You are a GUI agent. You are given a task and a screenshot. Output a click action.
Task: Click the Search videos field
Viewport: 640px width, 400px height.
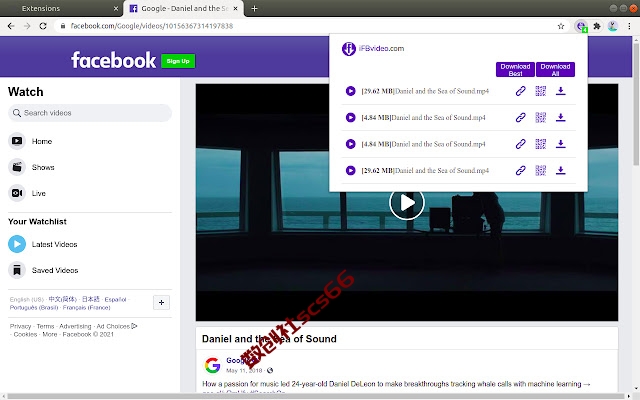click(90, 113)
